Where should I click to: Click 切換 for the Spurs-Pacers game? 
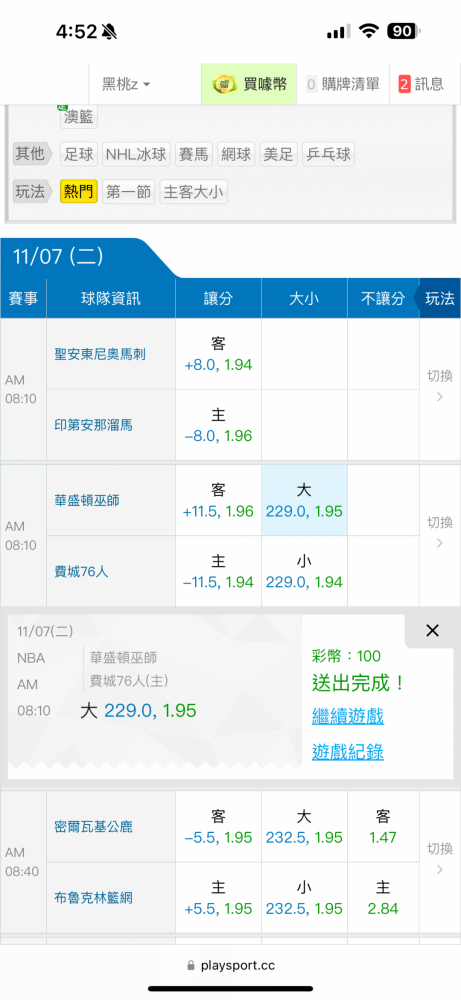440,386
